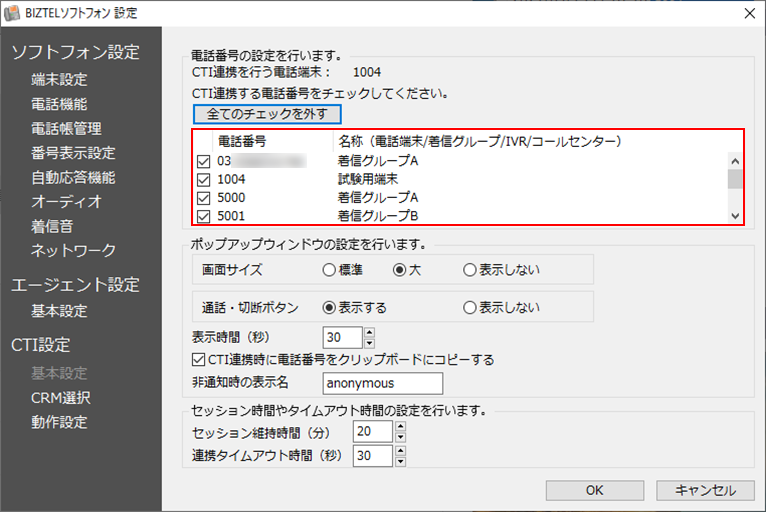766x512 pixels.
Task: Open 端末設定 in the sidebar
Action: point(59,80)
